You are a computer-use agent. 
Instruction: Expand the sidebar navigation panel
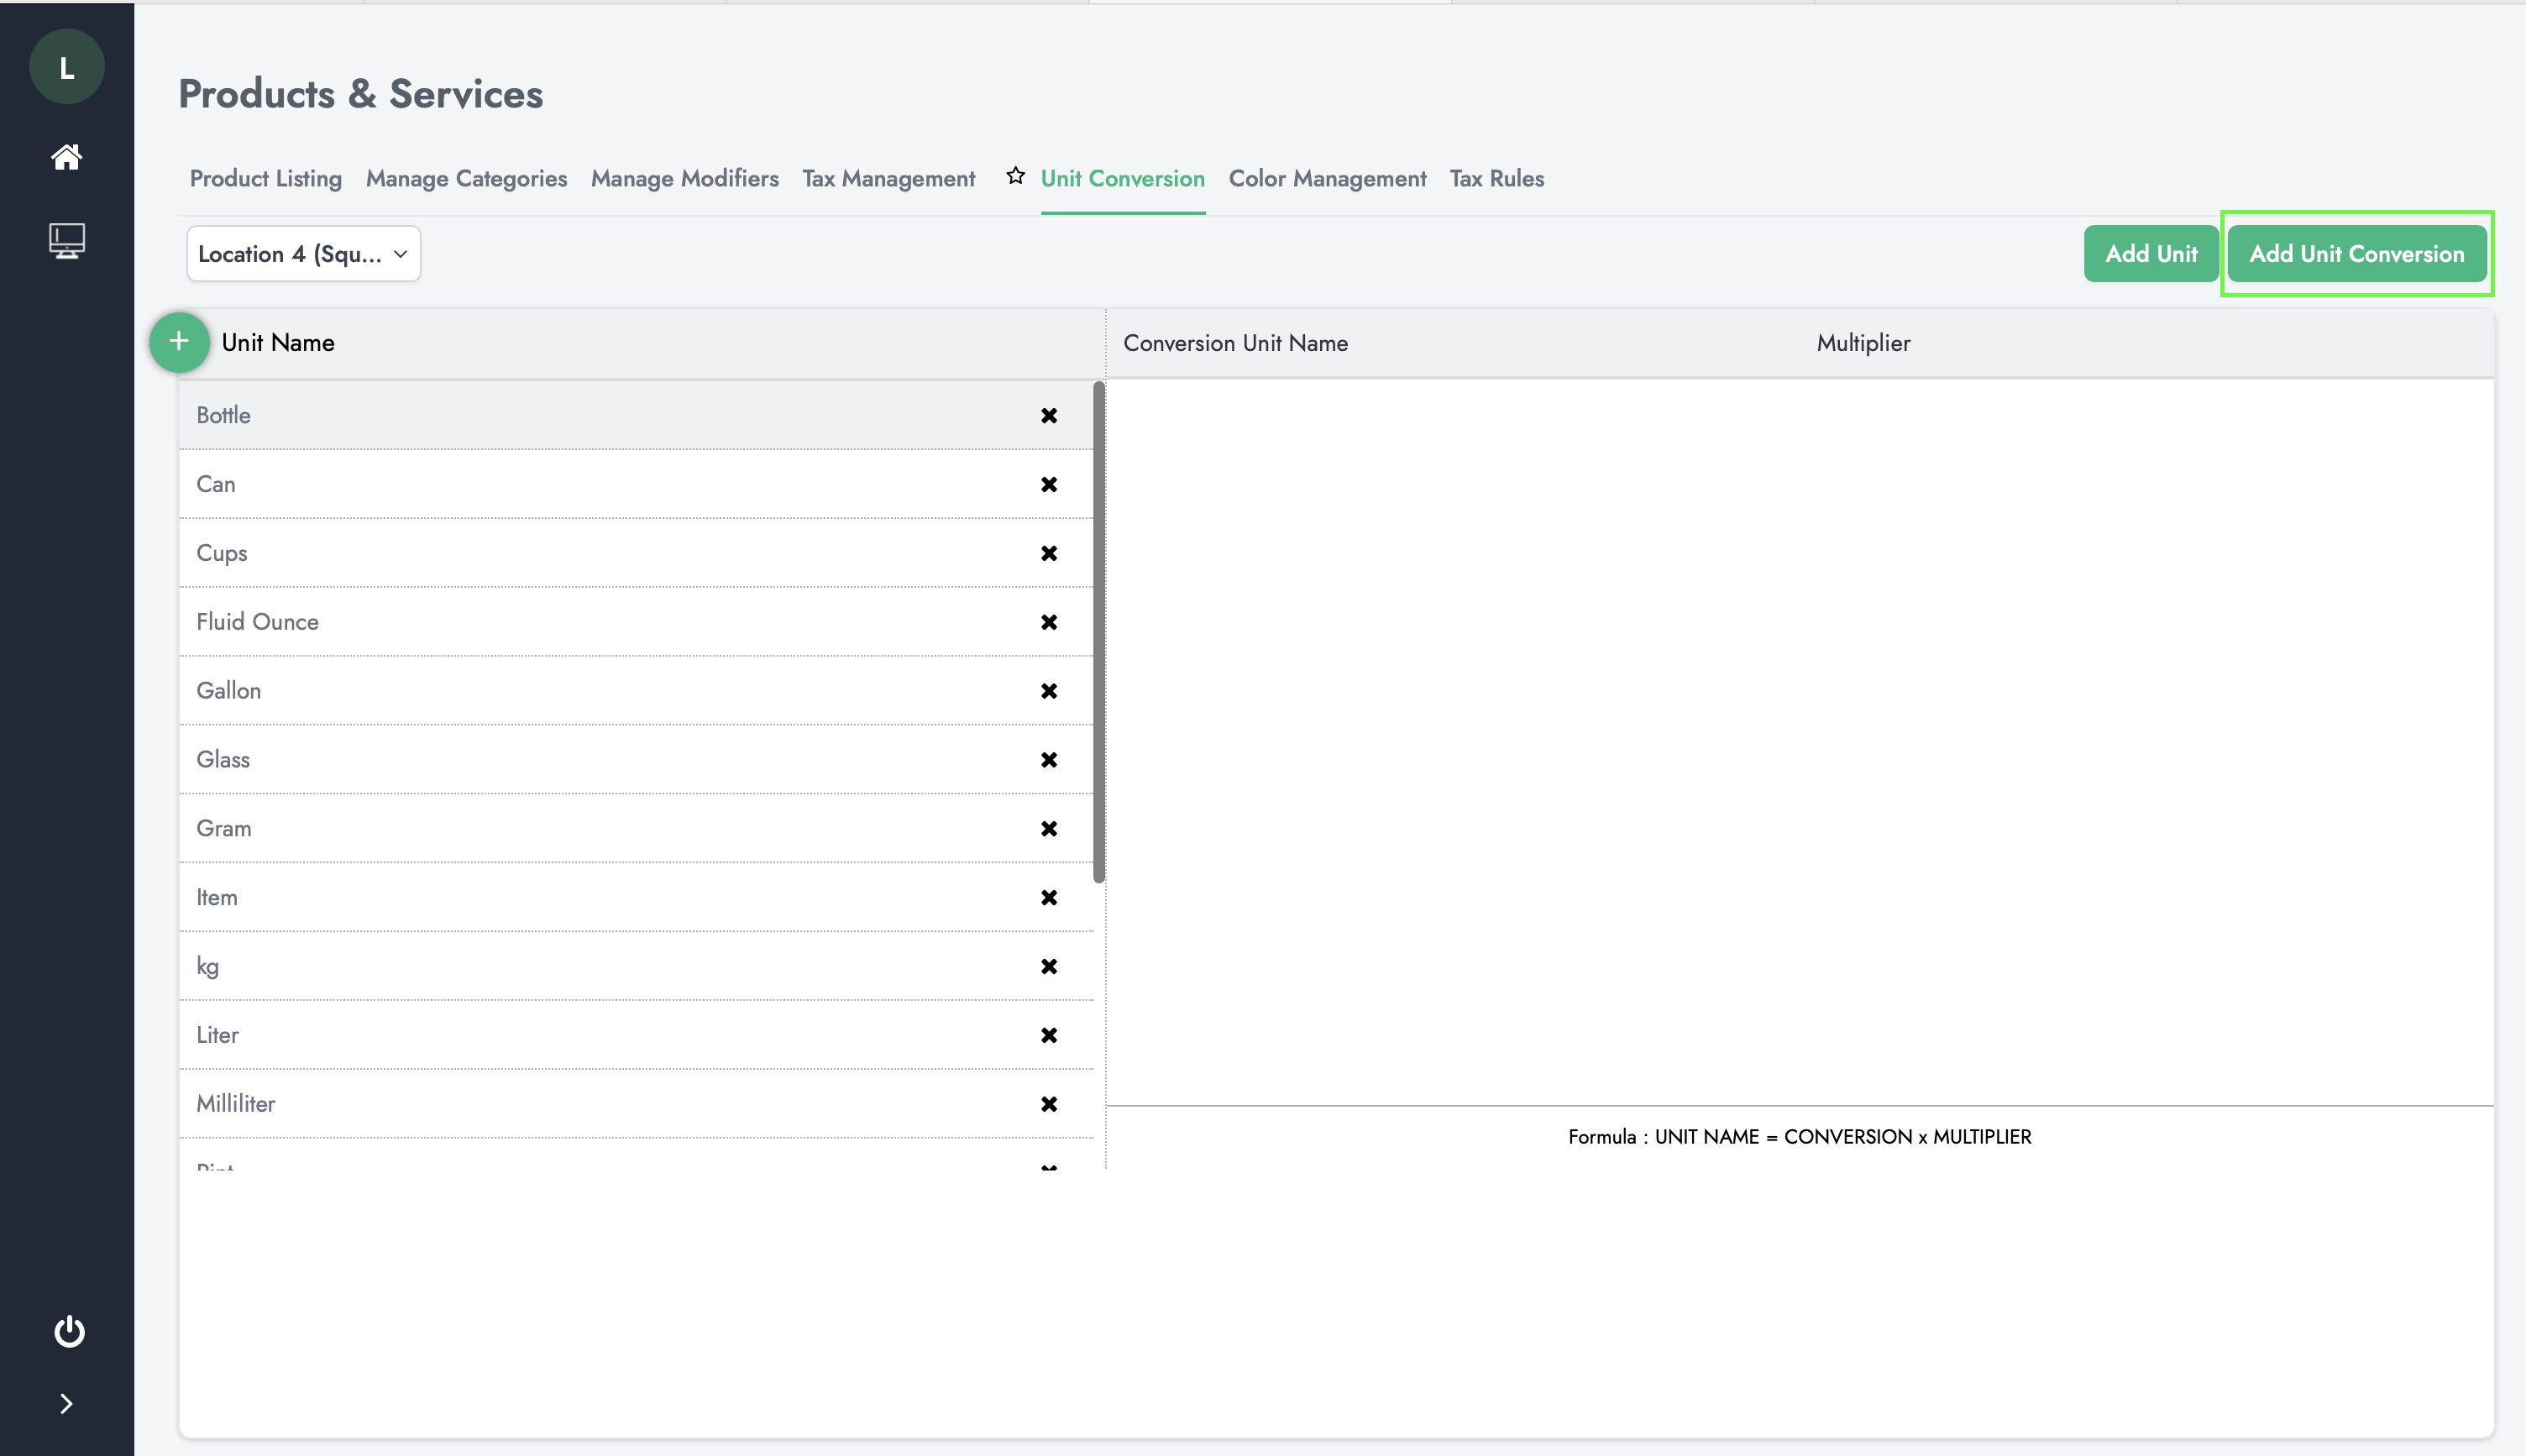(x=66, y=1406)
